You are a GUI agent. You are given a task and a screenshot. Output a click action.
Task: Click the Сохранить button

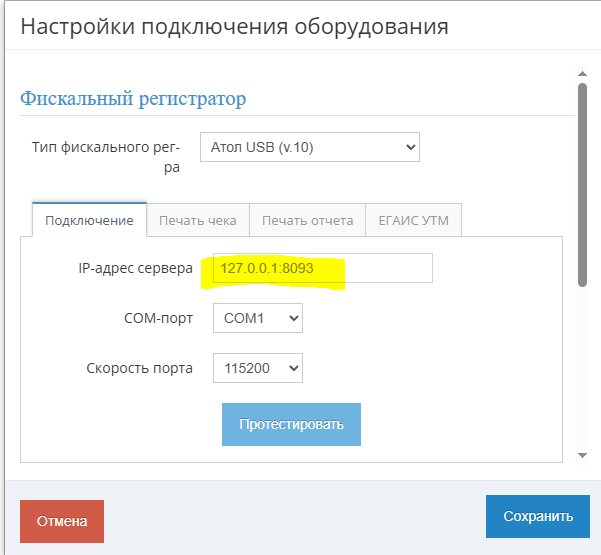(538, 516)
